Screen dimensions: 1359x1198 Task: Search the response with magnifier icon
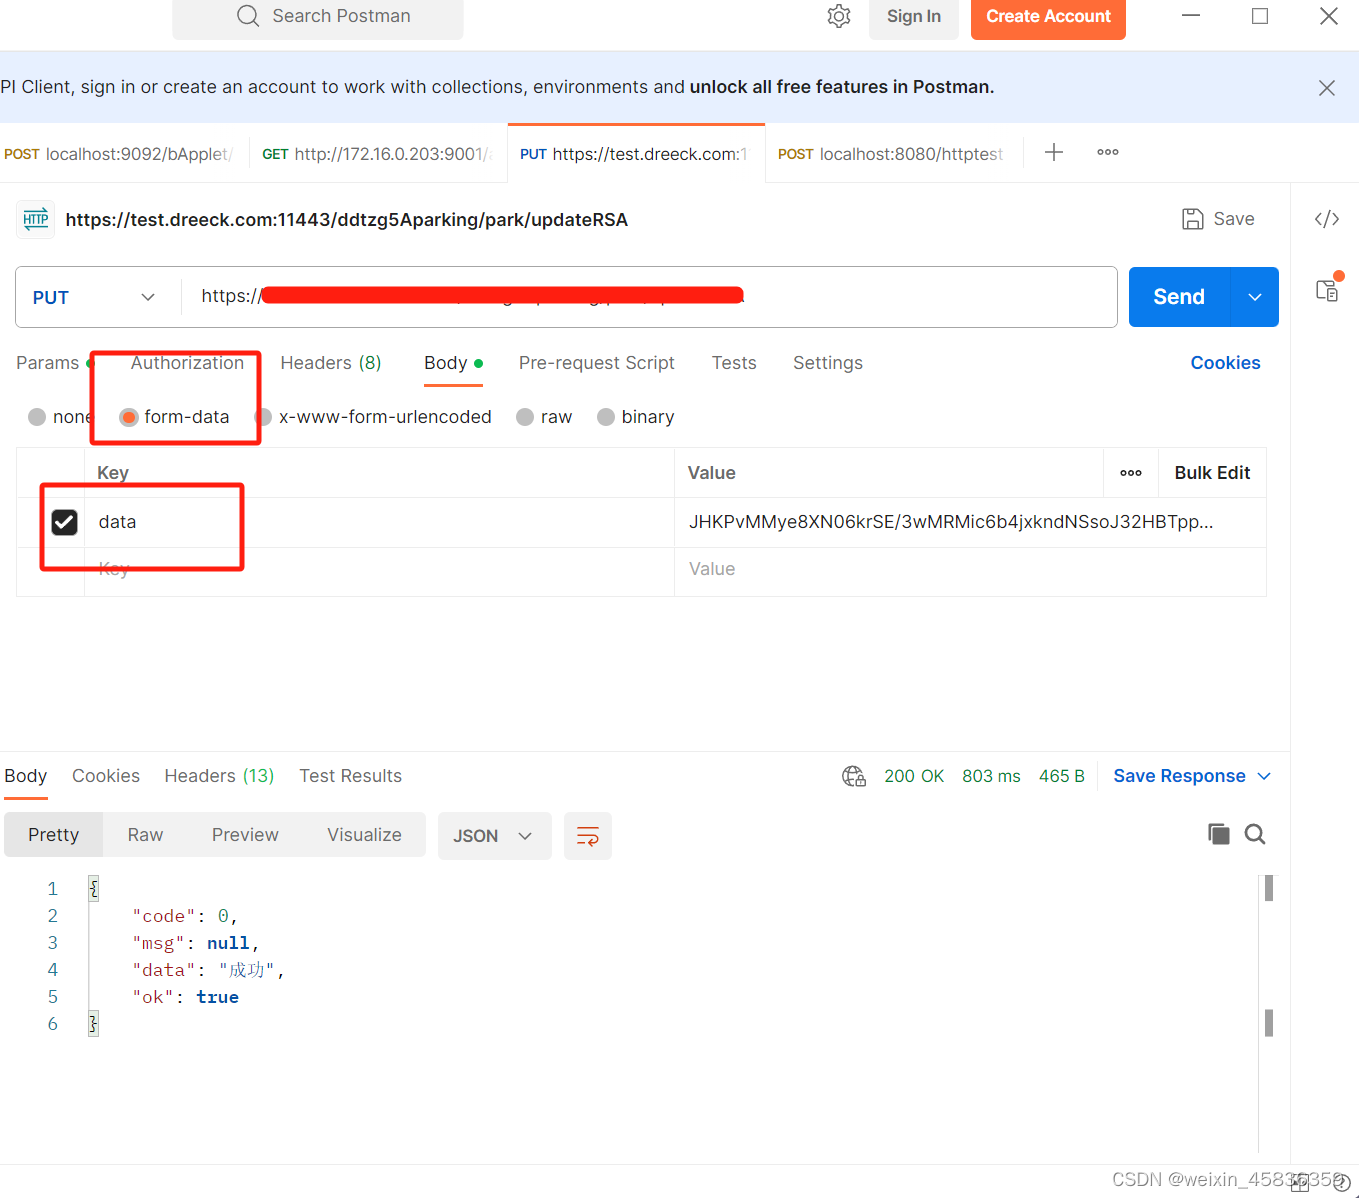[x=1255, y=834]
